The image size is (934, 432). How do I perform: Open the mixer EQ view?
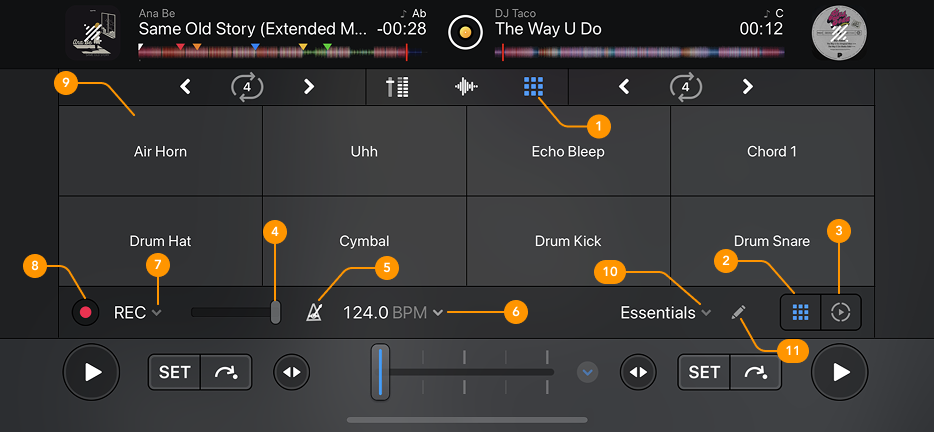397,87
